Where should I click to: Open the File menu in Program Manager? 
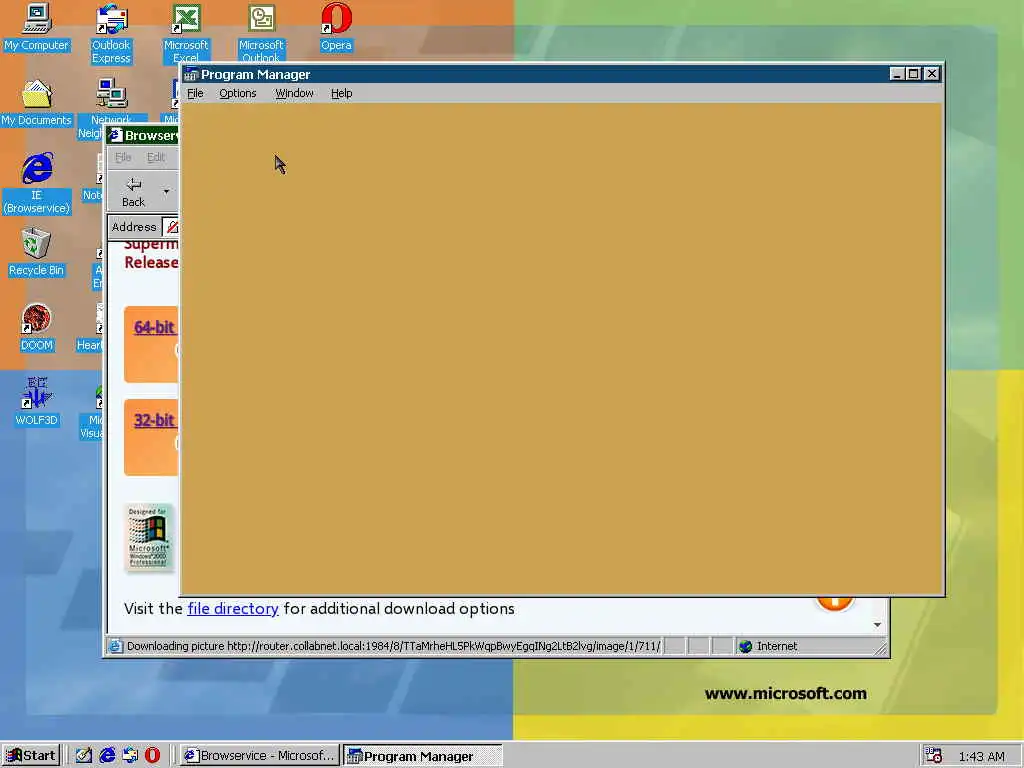pyautogui.click(x=195, y=93)
